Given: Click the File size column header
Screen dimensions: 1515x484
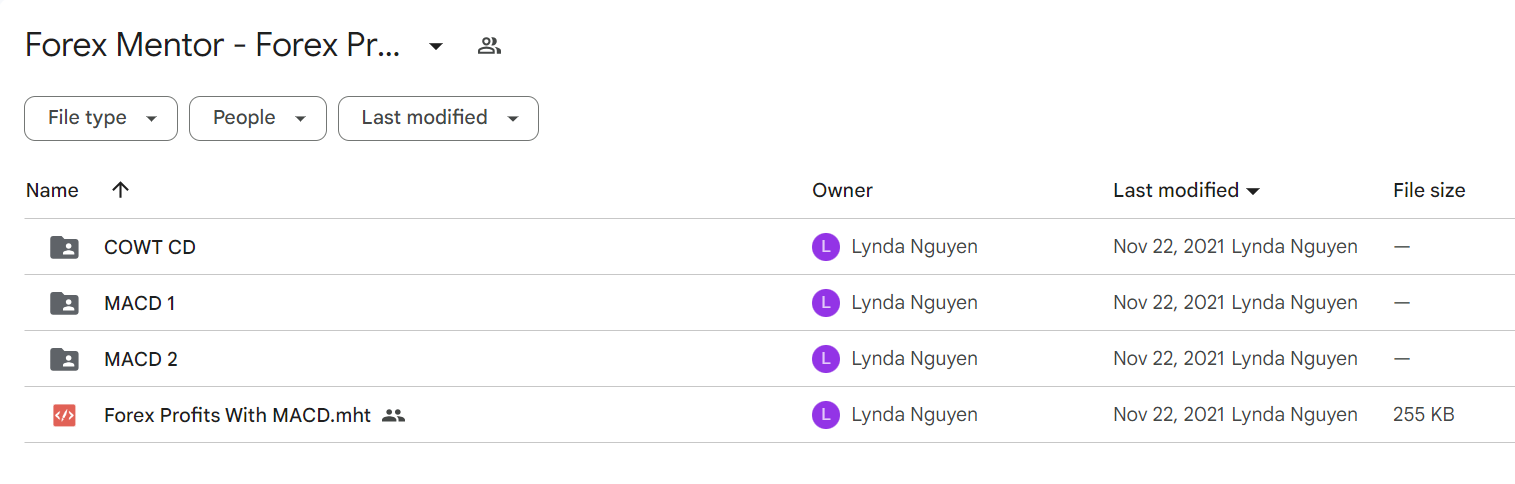Looking at the screenshot, I should pyautogui.click(x=1429, y=190).
